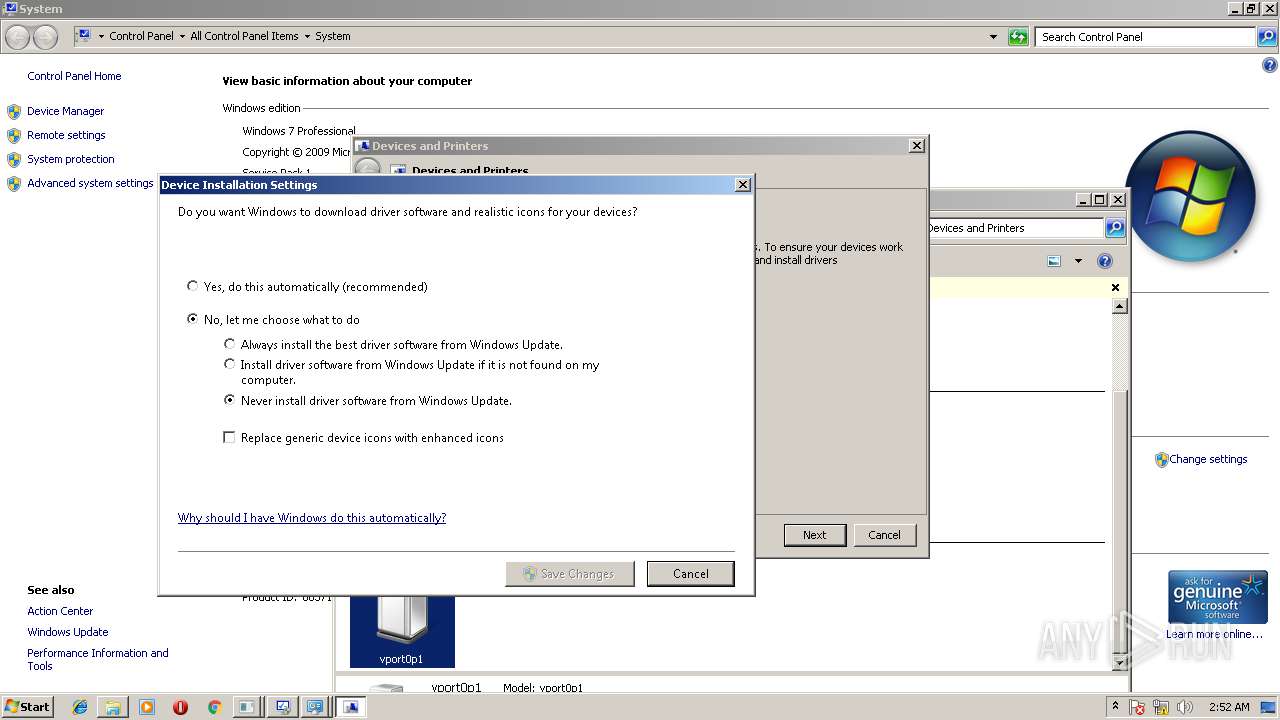The height and width of the screenshot is (720, 1280).
Task: Click the All Control Panel Items breadcrumb
Action: pyautogui.click(x=244, y=36)
